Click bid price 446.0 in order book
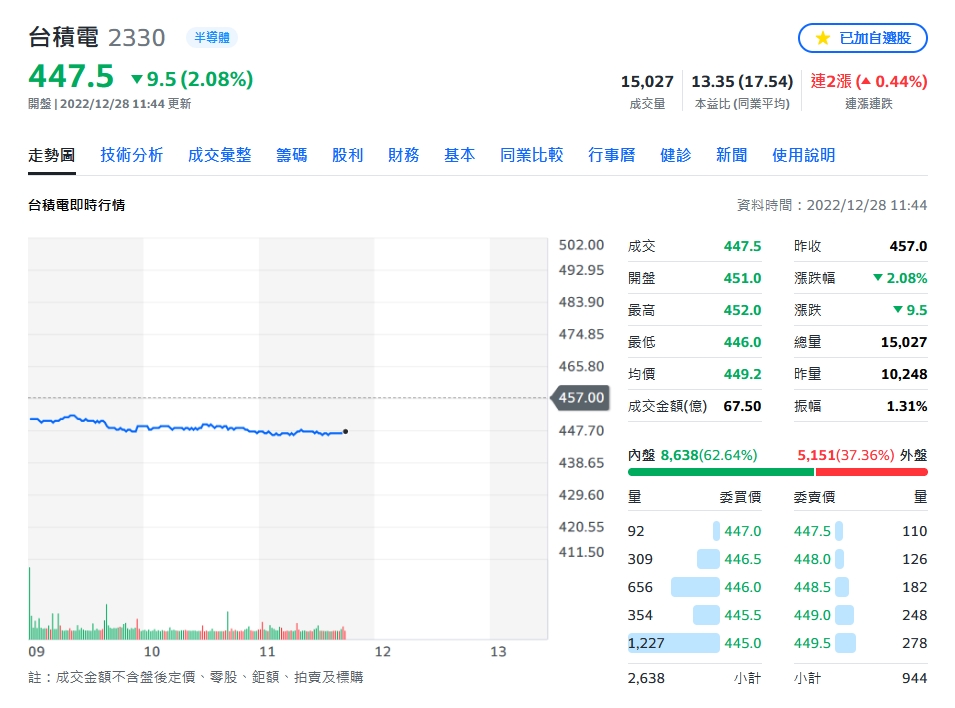Image resolution: width=955 pixels, height=708 pixels. [742, 587]
